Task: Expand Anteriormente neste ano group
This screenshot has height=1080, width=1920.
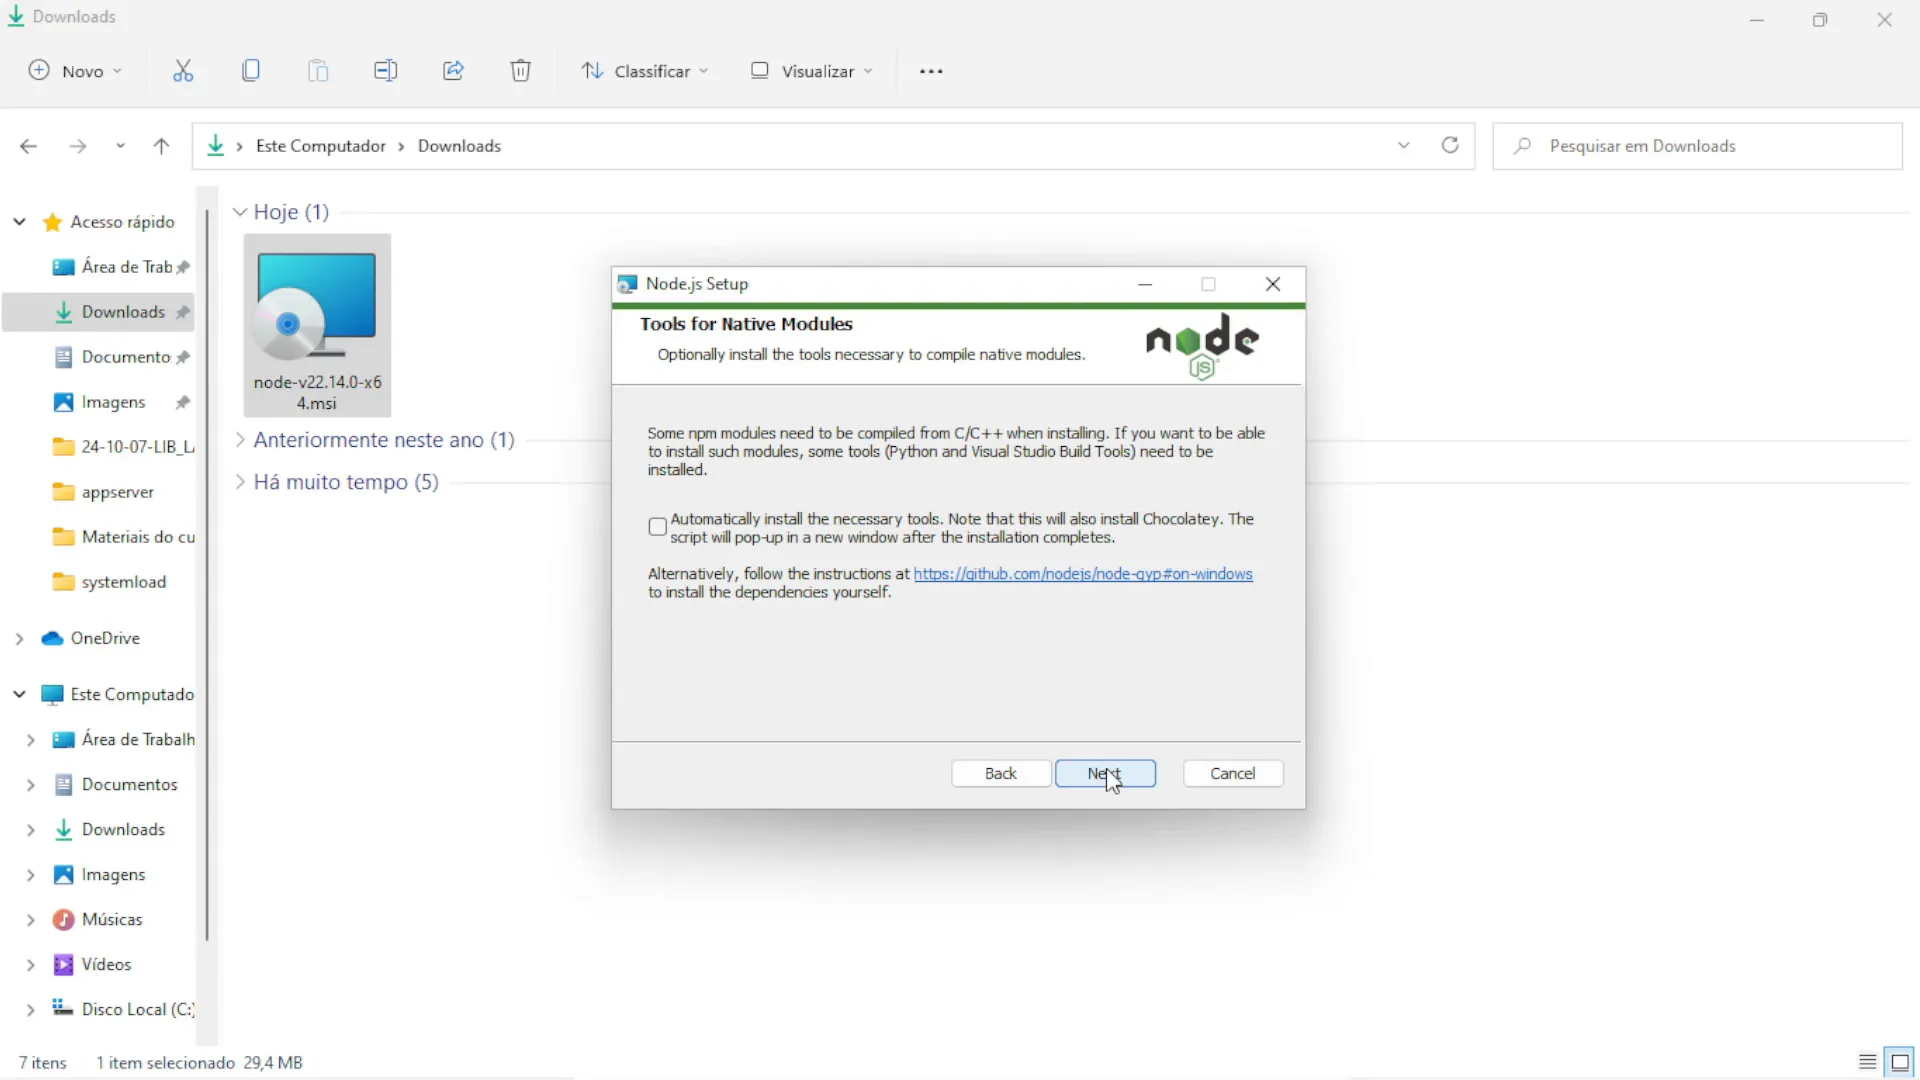Action: pos(240,440)
